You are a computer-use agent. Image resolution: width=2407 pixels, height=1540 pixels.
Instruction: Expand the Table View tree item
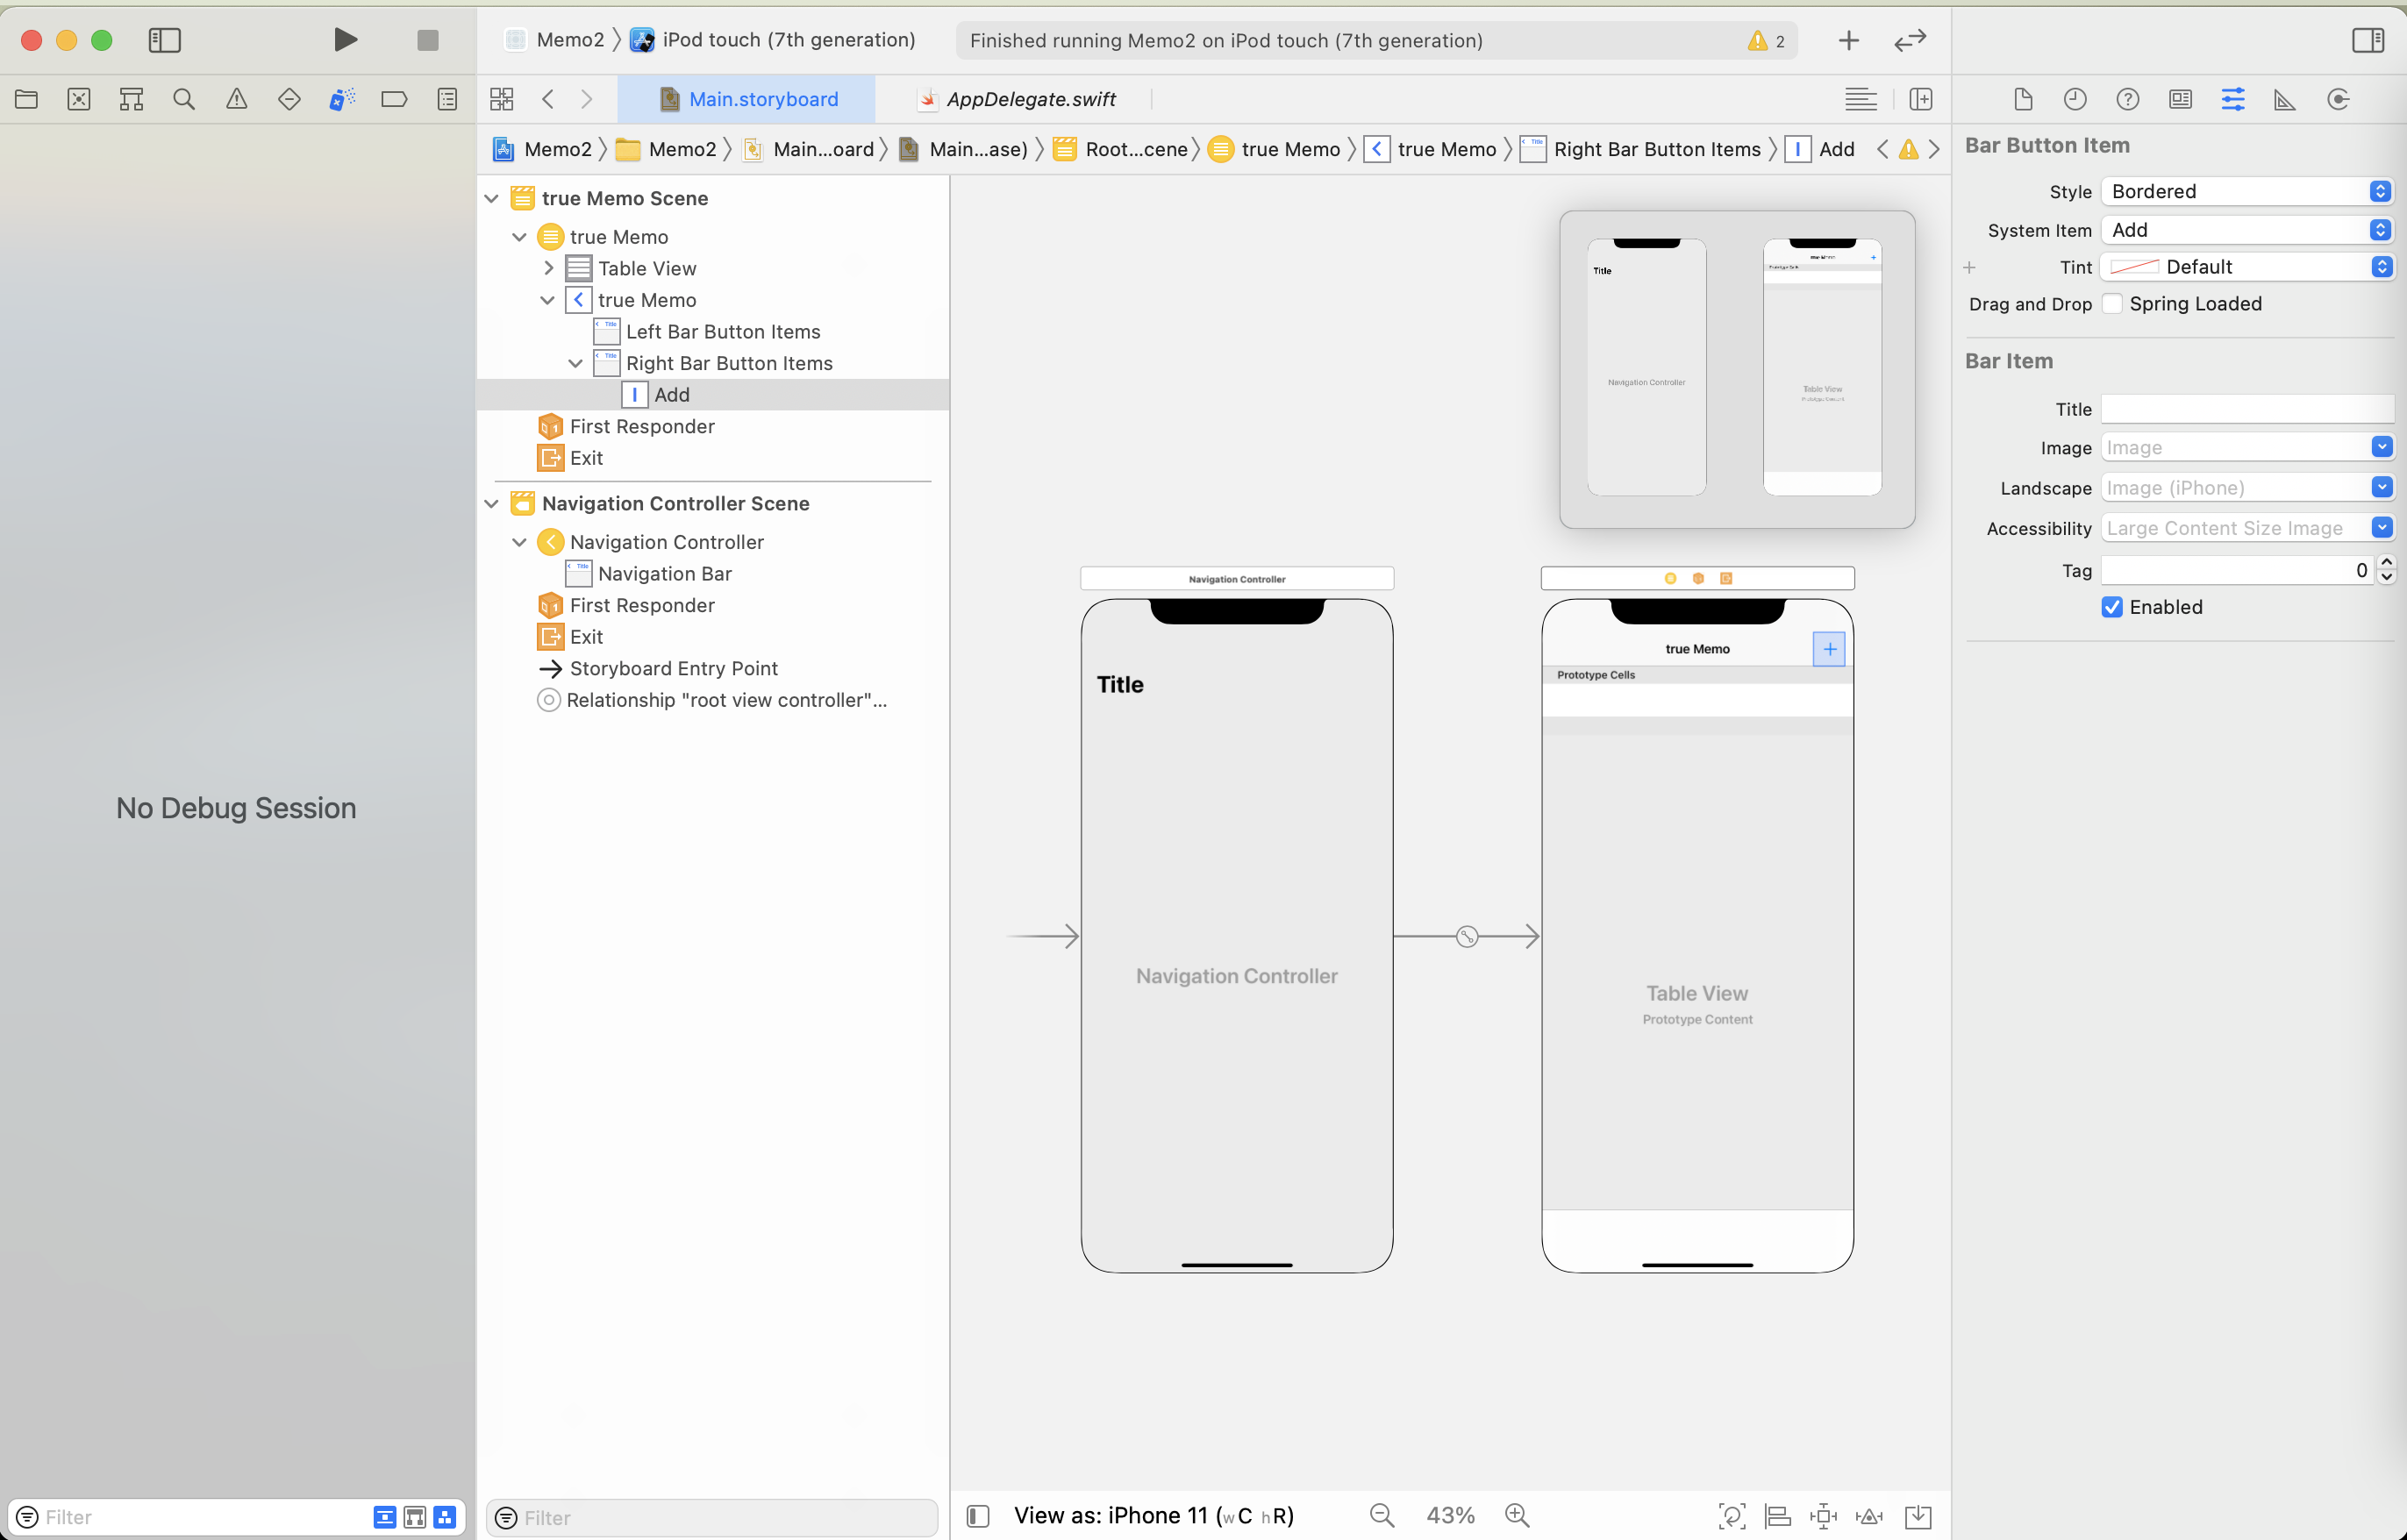548,268
